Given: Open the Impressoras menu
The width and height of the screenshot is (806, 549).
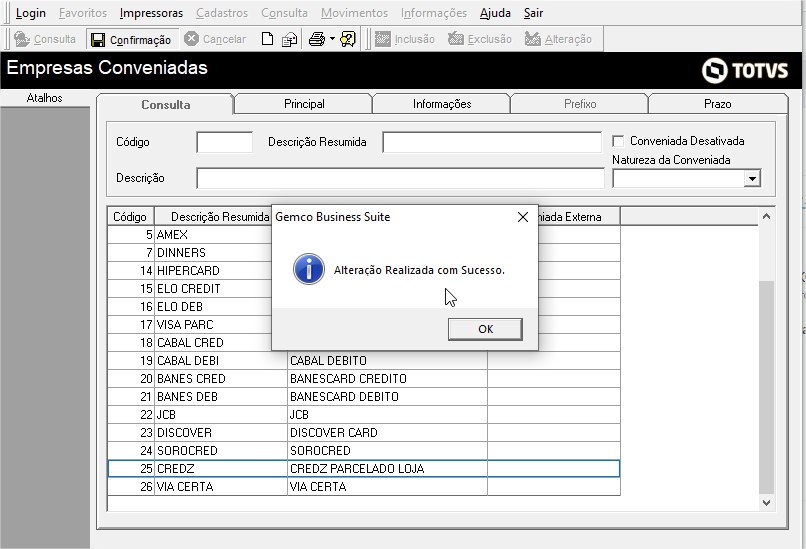Looking at the screenshot, I should [x=151, y=13].
